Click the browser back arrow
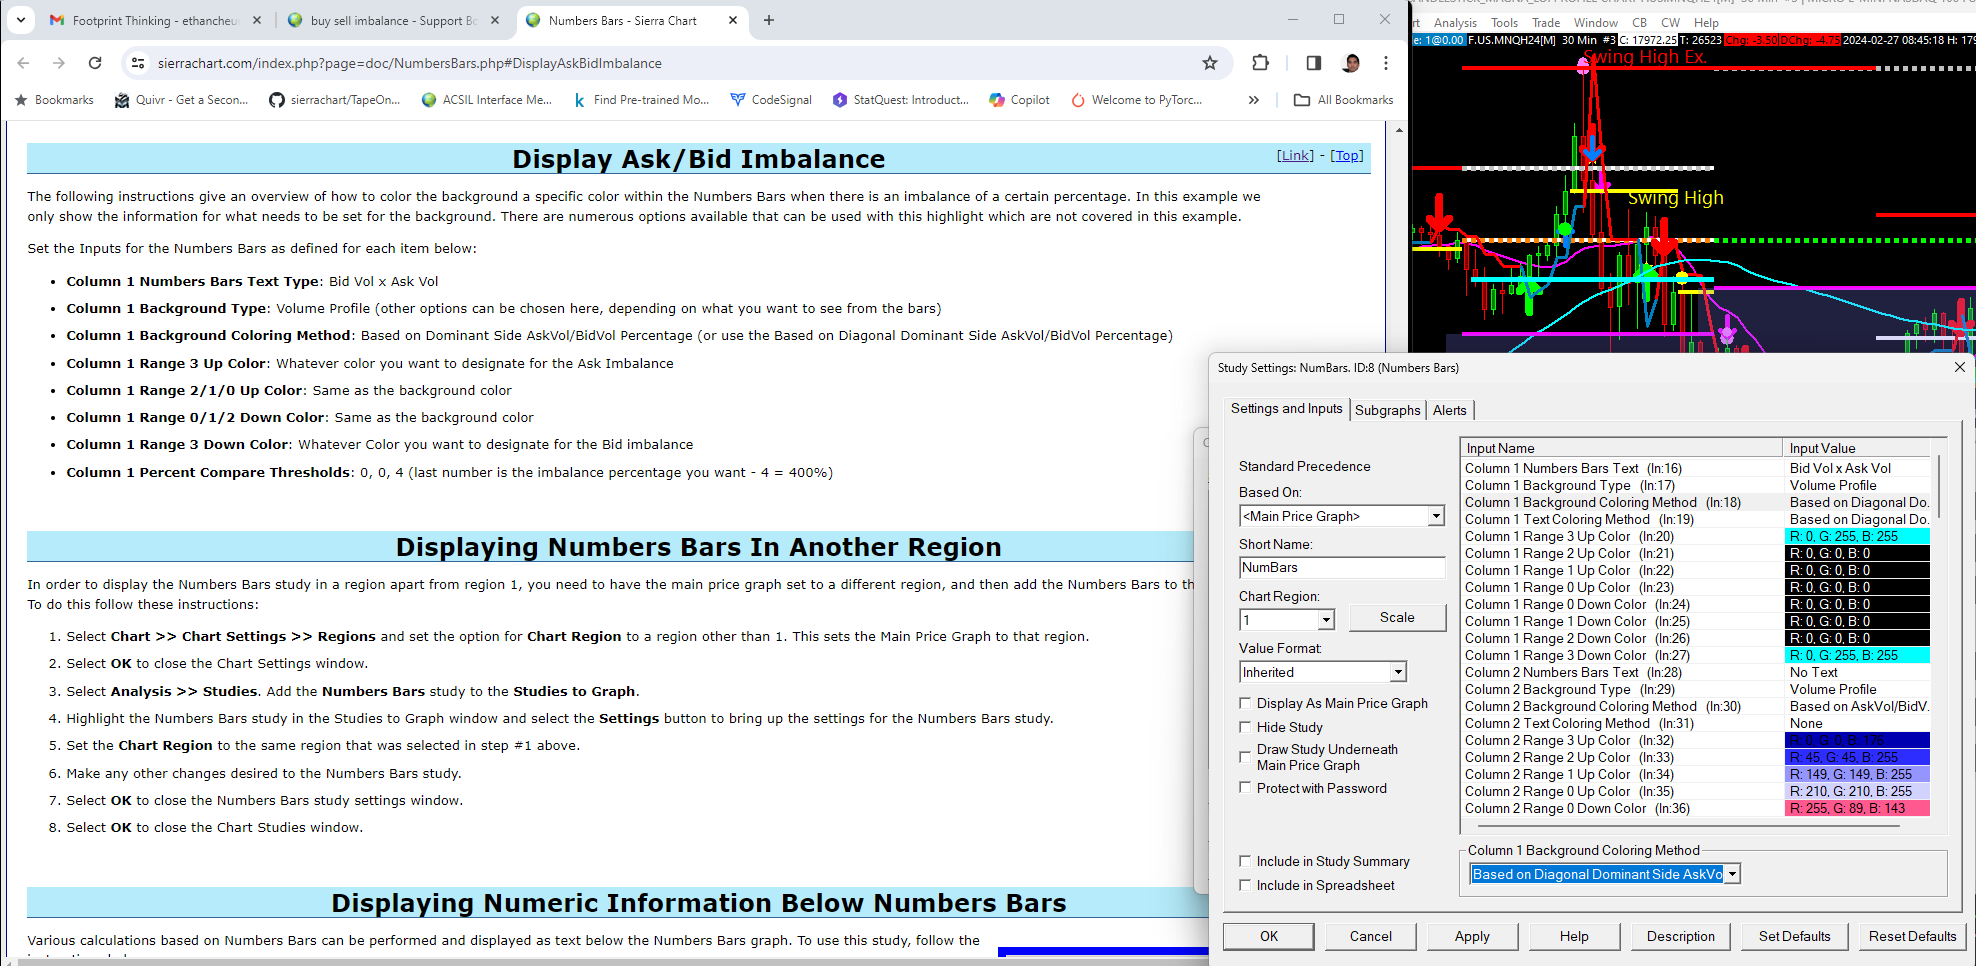 point(24,63)
